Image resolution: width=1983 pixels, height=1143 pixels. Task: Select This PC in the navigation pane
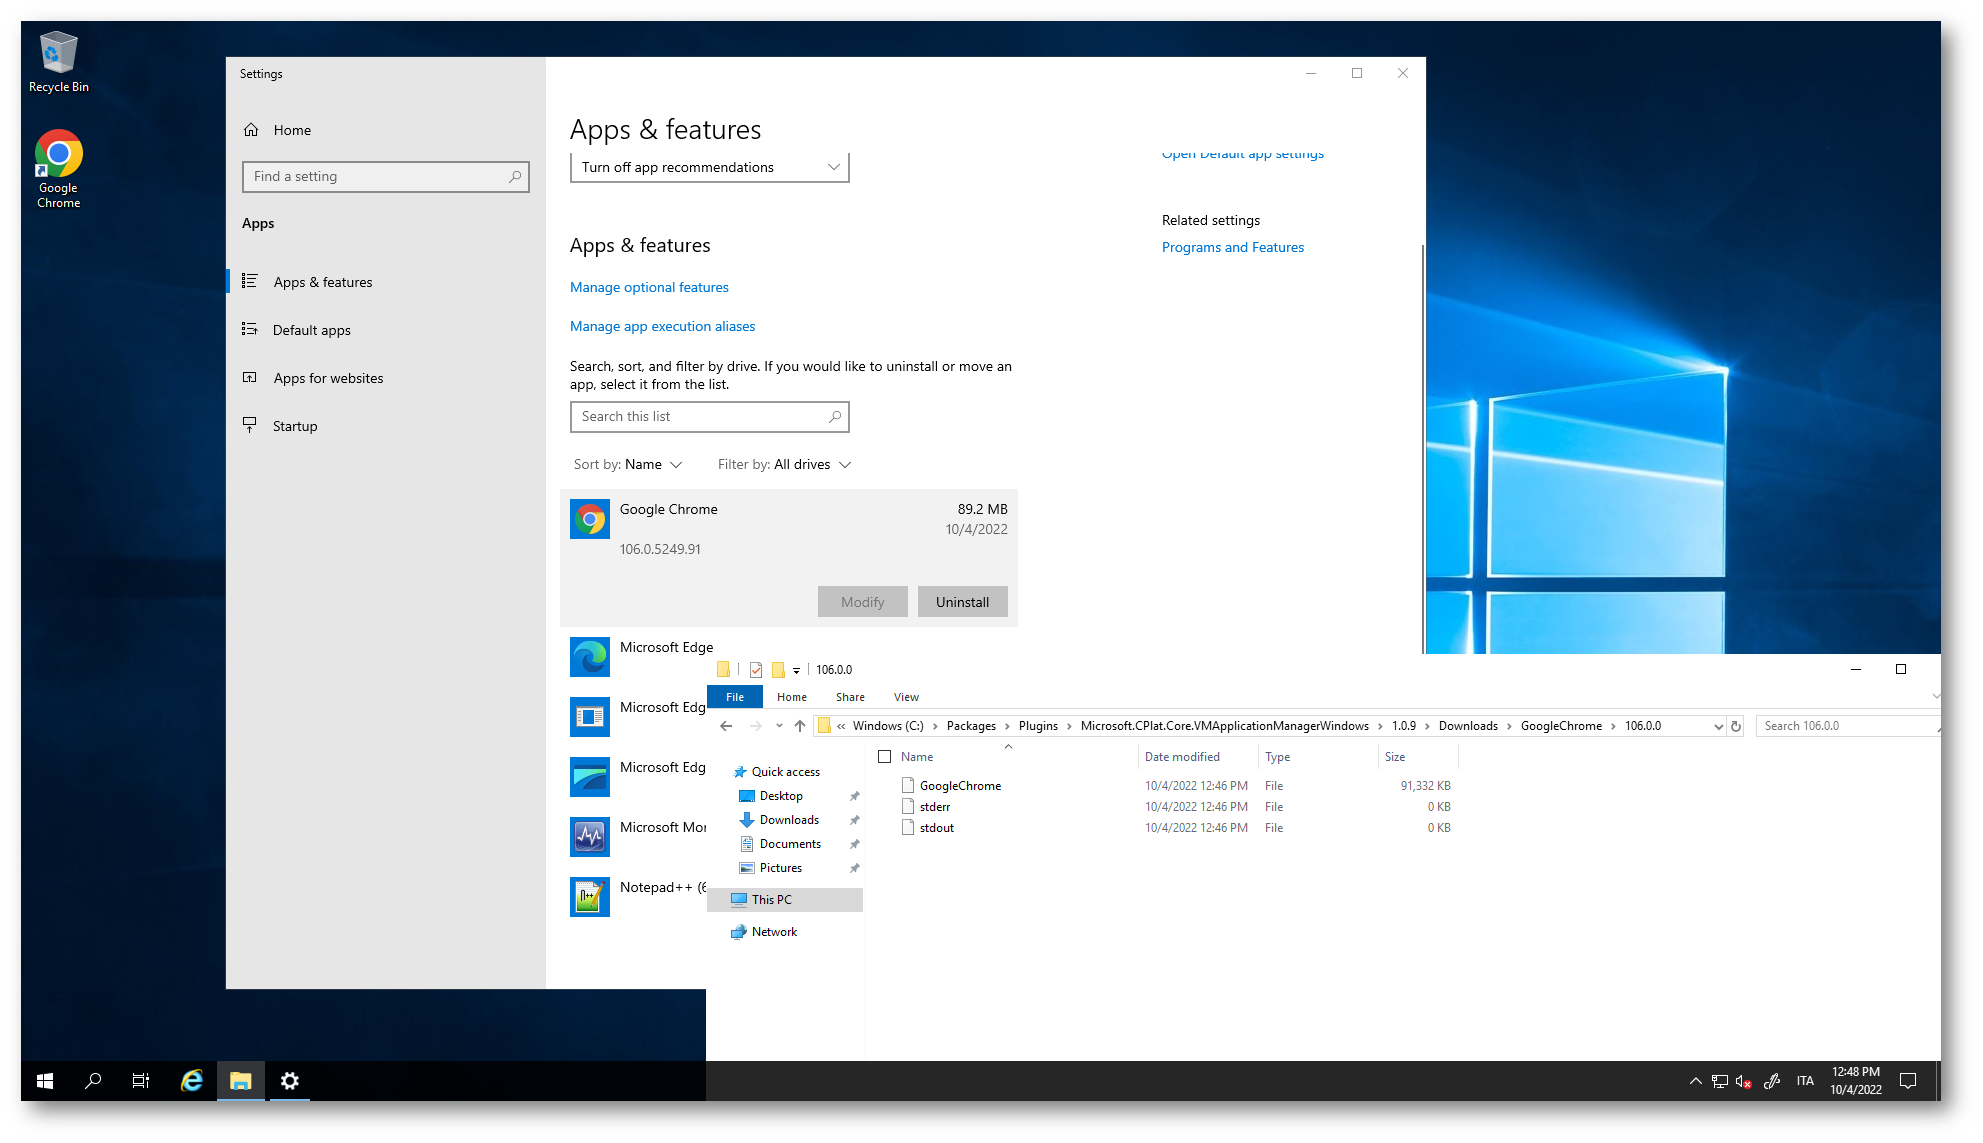pyautogui.click(x=785, y=900)
